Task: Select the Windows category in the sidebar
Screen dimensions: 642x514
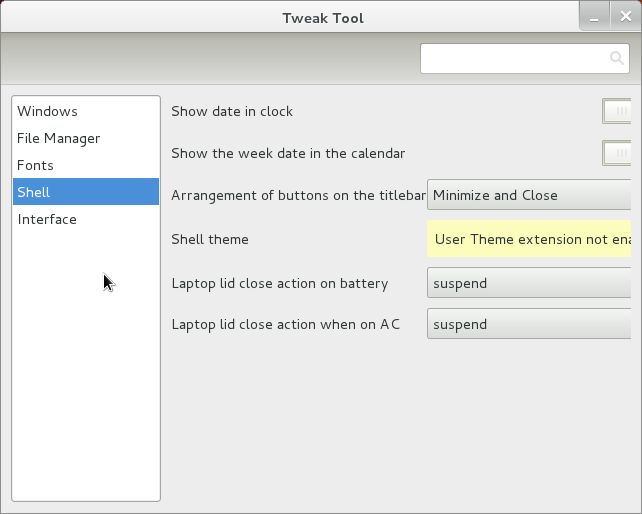Action: pos(47,111)
